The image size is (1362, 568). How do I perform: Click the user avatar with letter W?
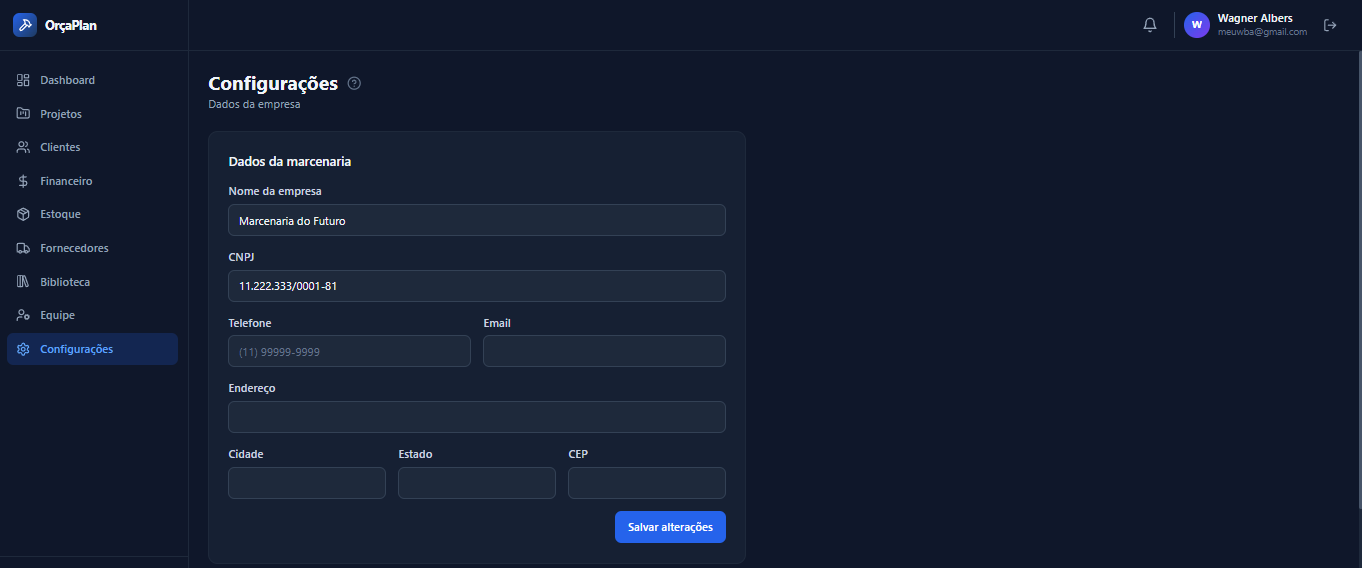point(1197,25)
